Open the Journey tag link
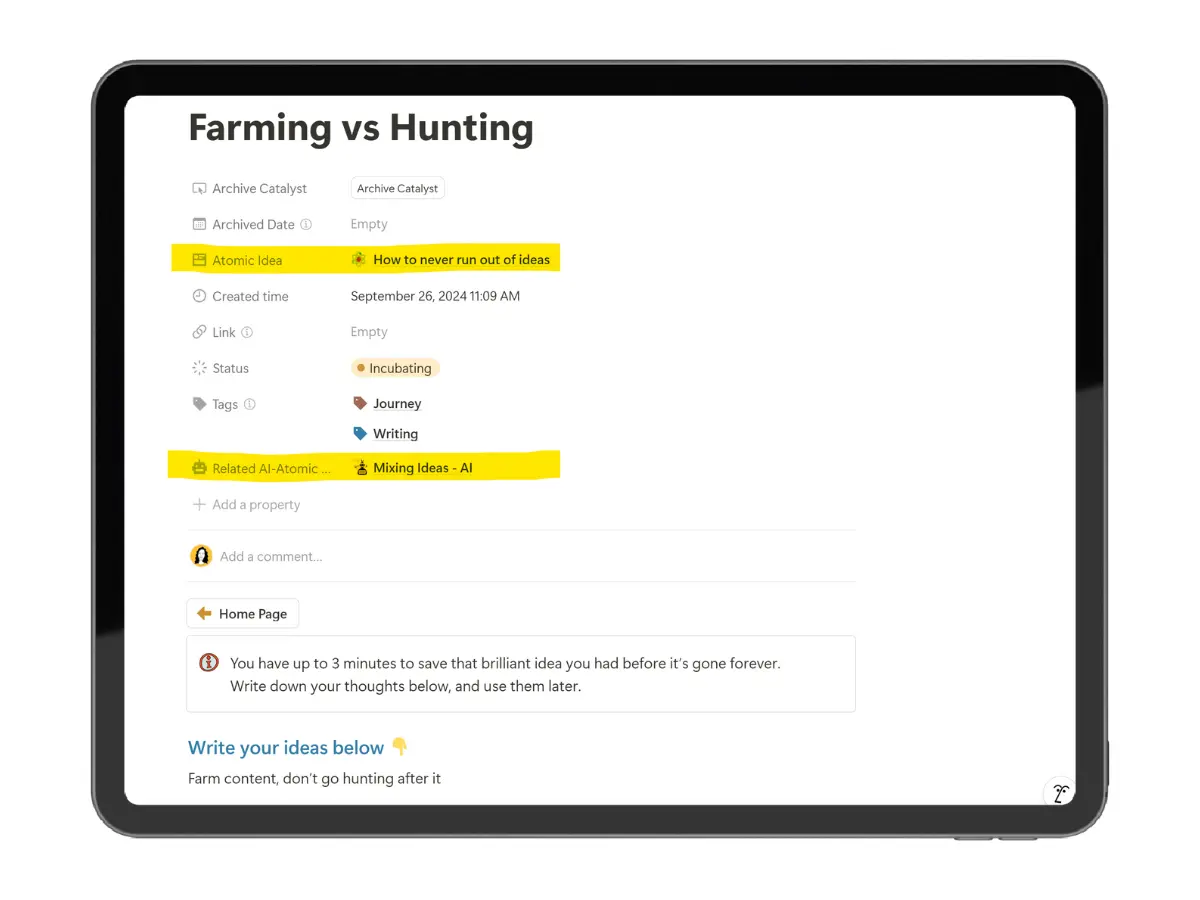 tap(397, 403)
